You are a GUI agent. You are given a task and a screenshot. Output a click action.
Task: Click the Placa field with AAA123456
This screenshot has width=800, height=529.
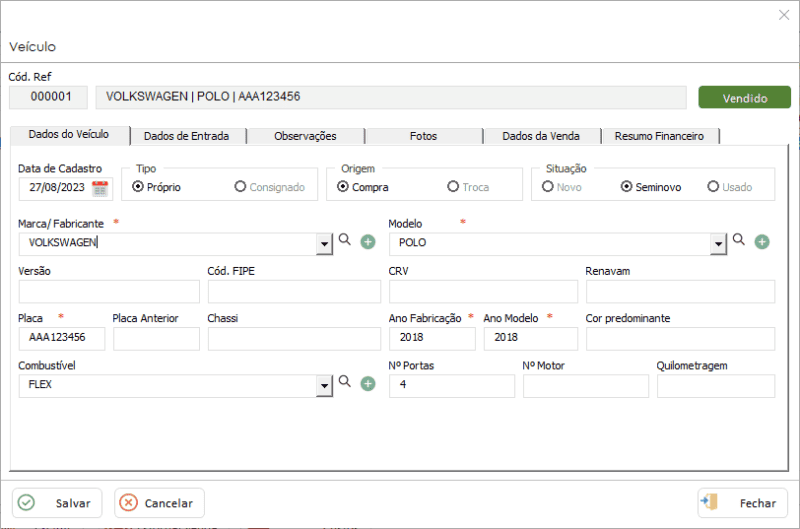[62, 339]
